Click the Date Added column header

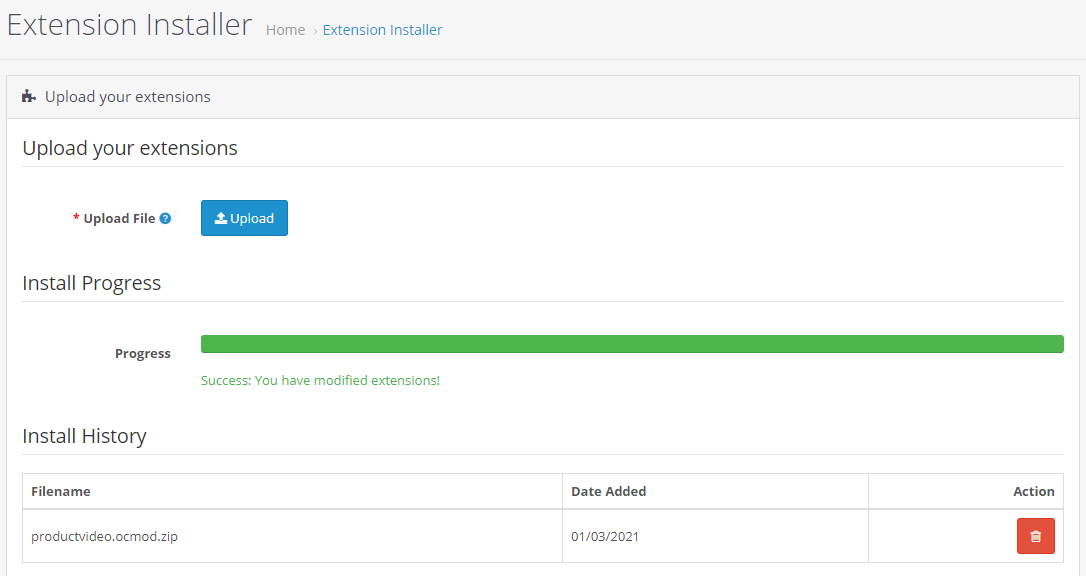click(x=715, y=492)
